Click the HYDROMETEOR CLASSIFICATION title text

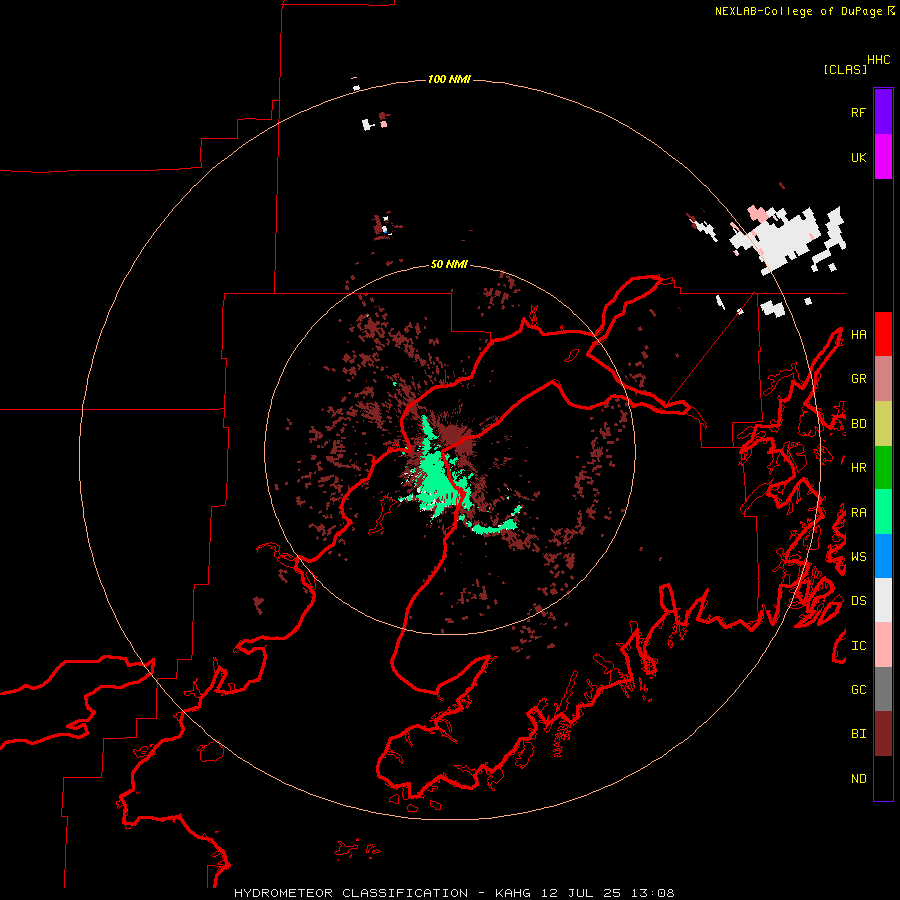[x=350, y=893]
